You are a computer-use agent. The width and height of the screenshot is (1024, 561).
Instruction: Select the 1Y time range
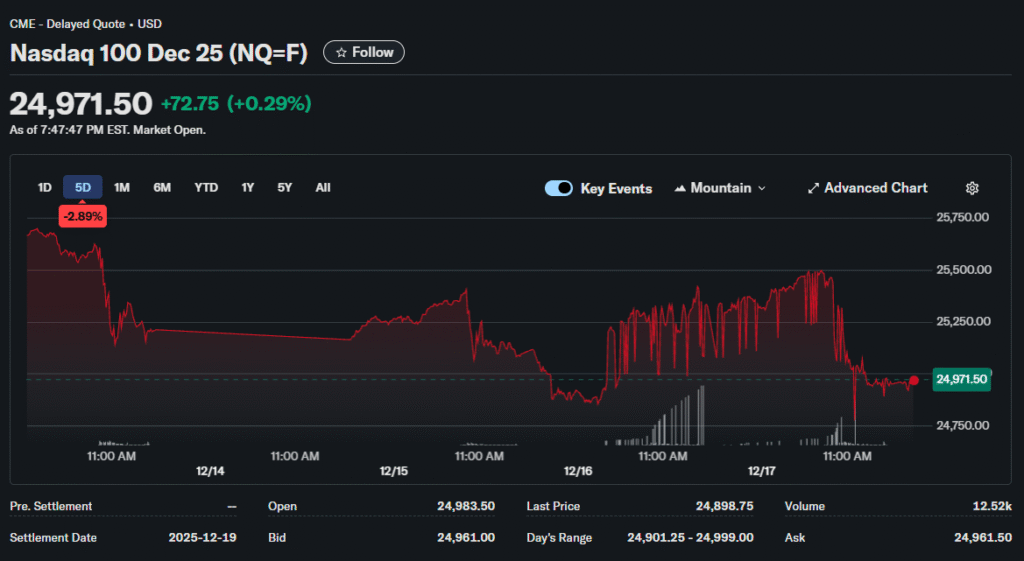tap(247, 187)
